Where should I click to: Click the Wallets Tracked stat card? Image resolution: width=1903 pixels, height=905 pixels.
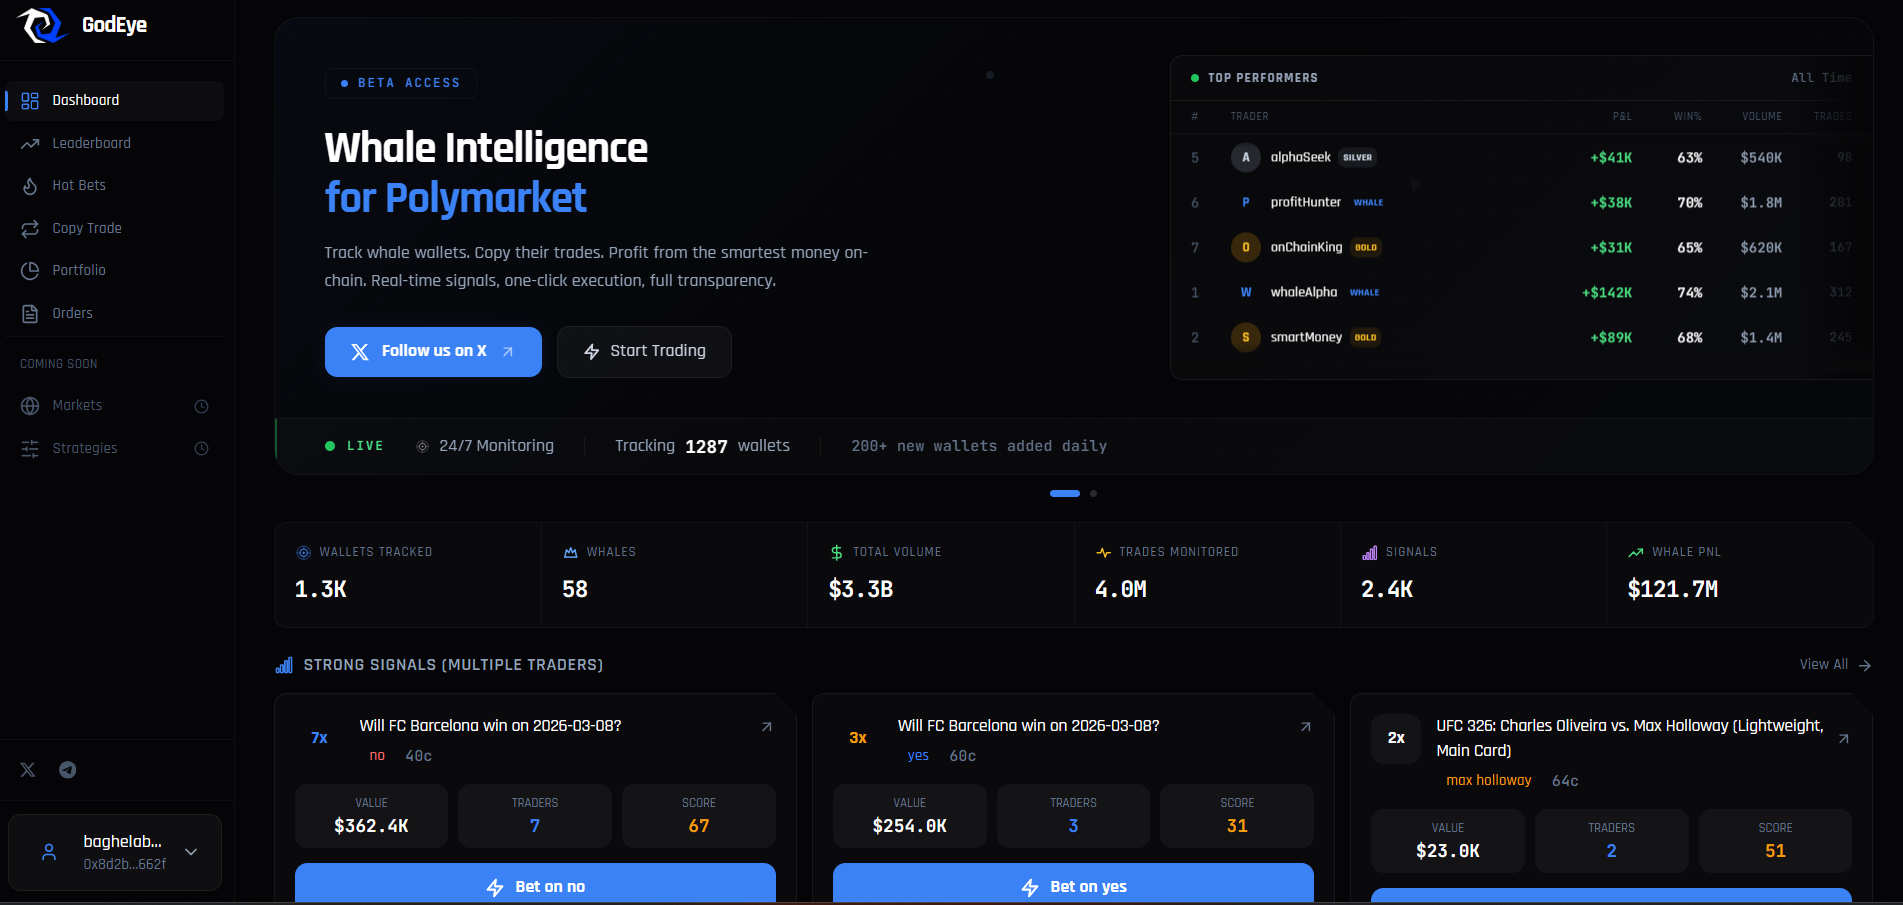coord(408,575)
